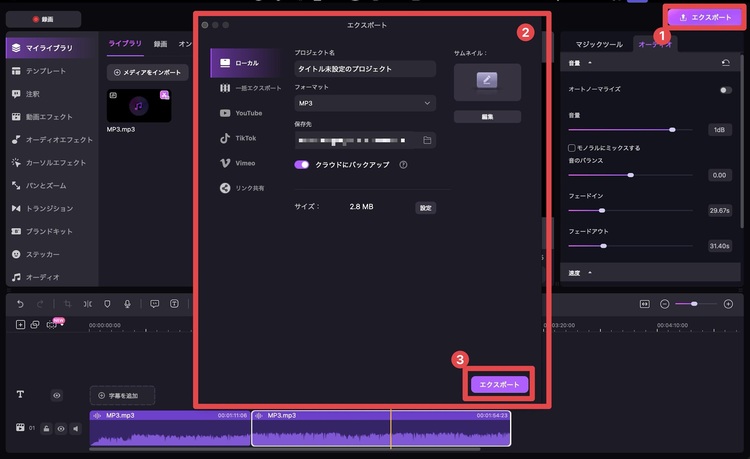Viewport: 750px width, 459px height.
Task: Click the import media button
Action: click(x=147, y=72)
